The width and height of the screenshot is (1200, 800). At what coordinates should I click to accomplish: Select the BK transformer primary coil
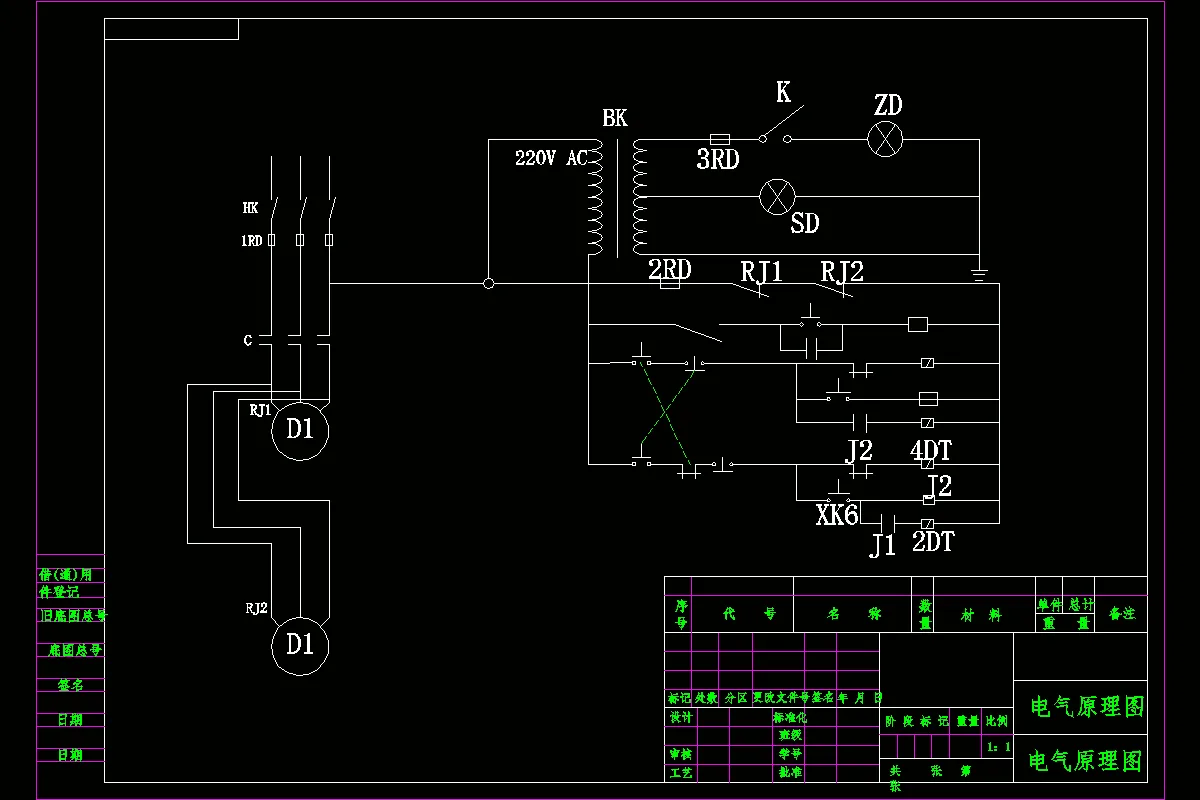coord(594,197)
